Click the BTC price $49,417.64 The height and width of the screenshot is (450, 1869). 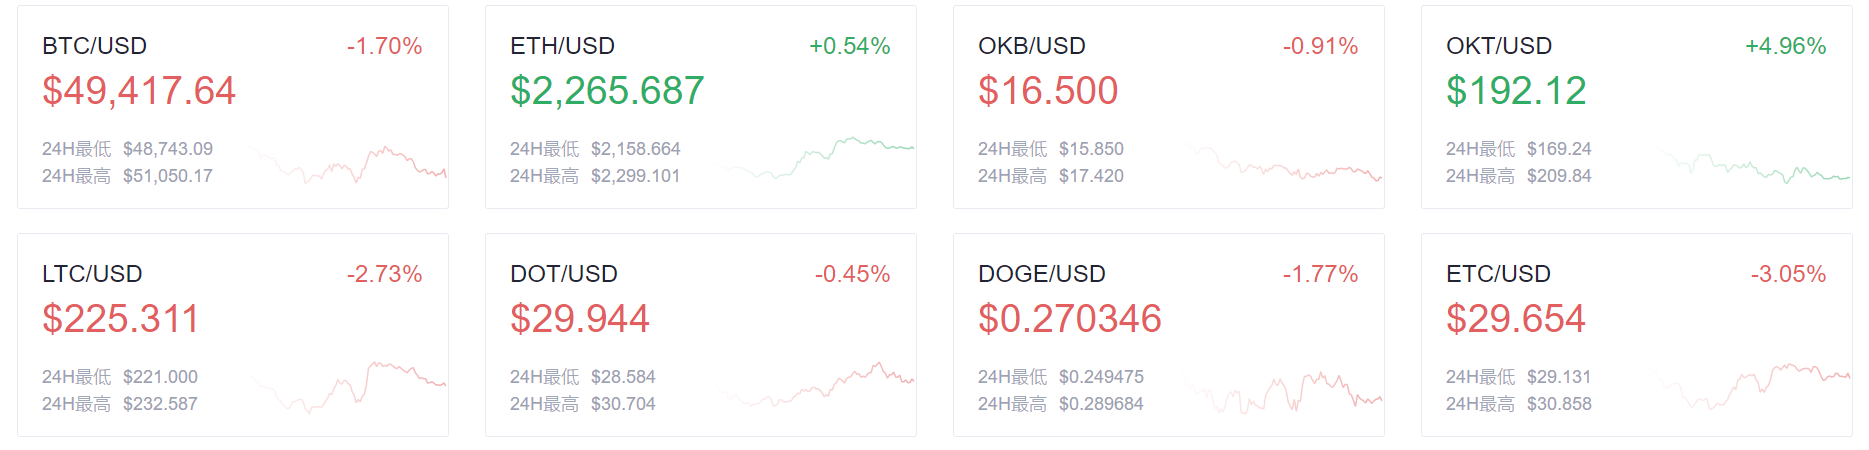(x=139, y=91)
